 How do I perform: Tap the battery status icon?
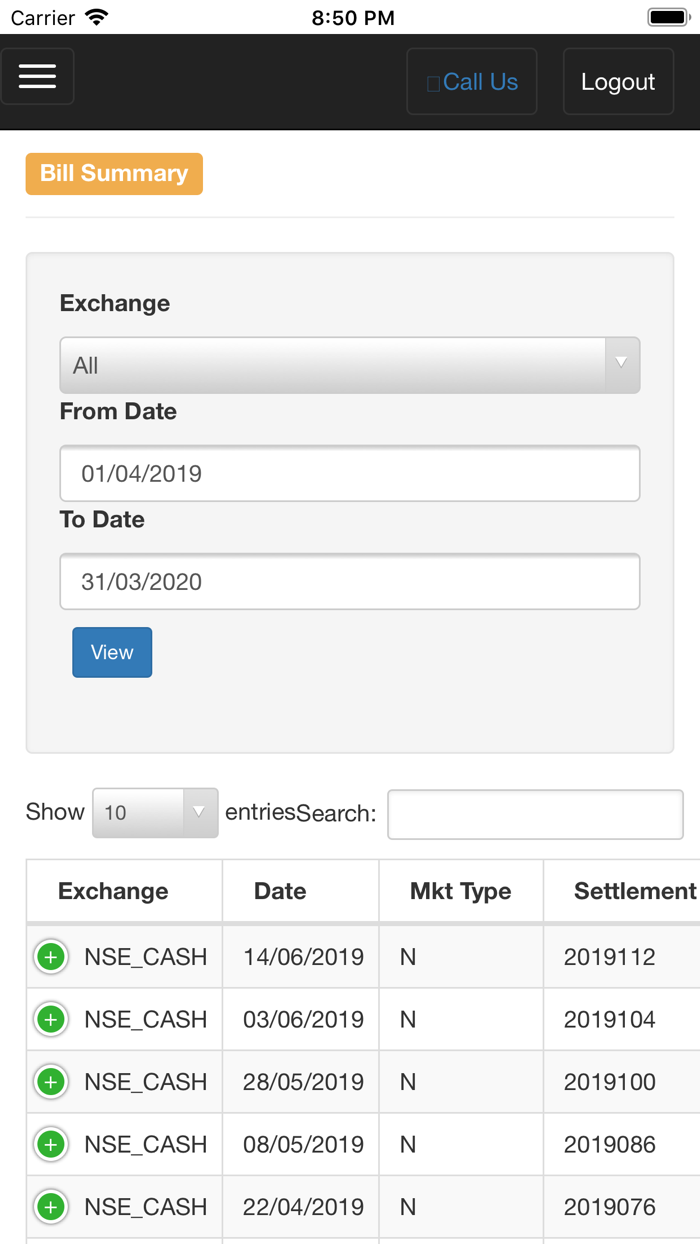point(668,17)
